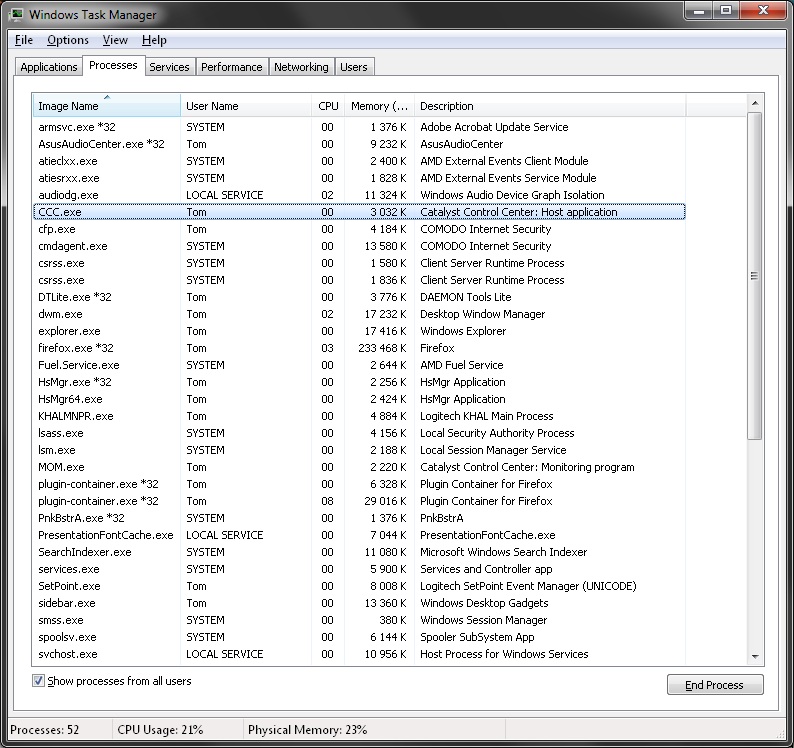The height and width of the screenshot is (748, 794).
Task: Select the SetPoint.exe process
Action: click(359, 586)
